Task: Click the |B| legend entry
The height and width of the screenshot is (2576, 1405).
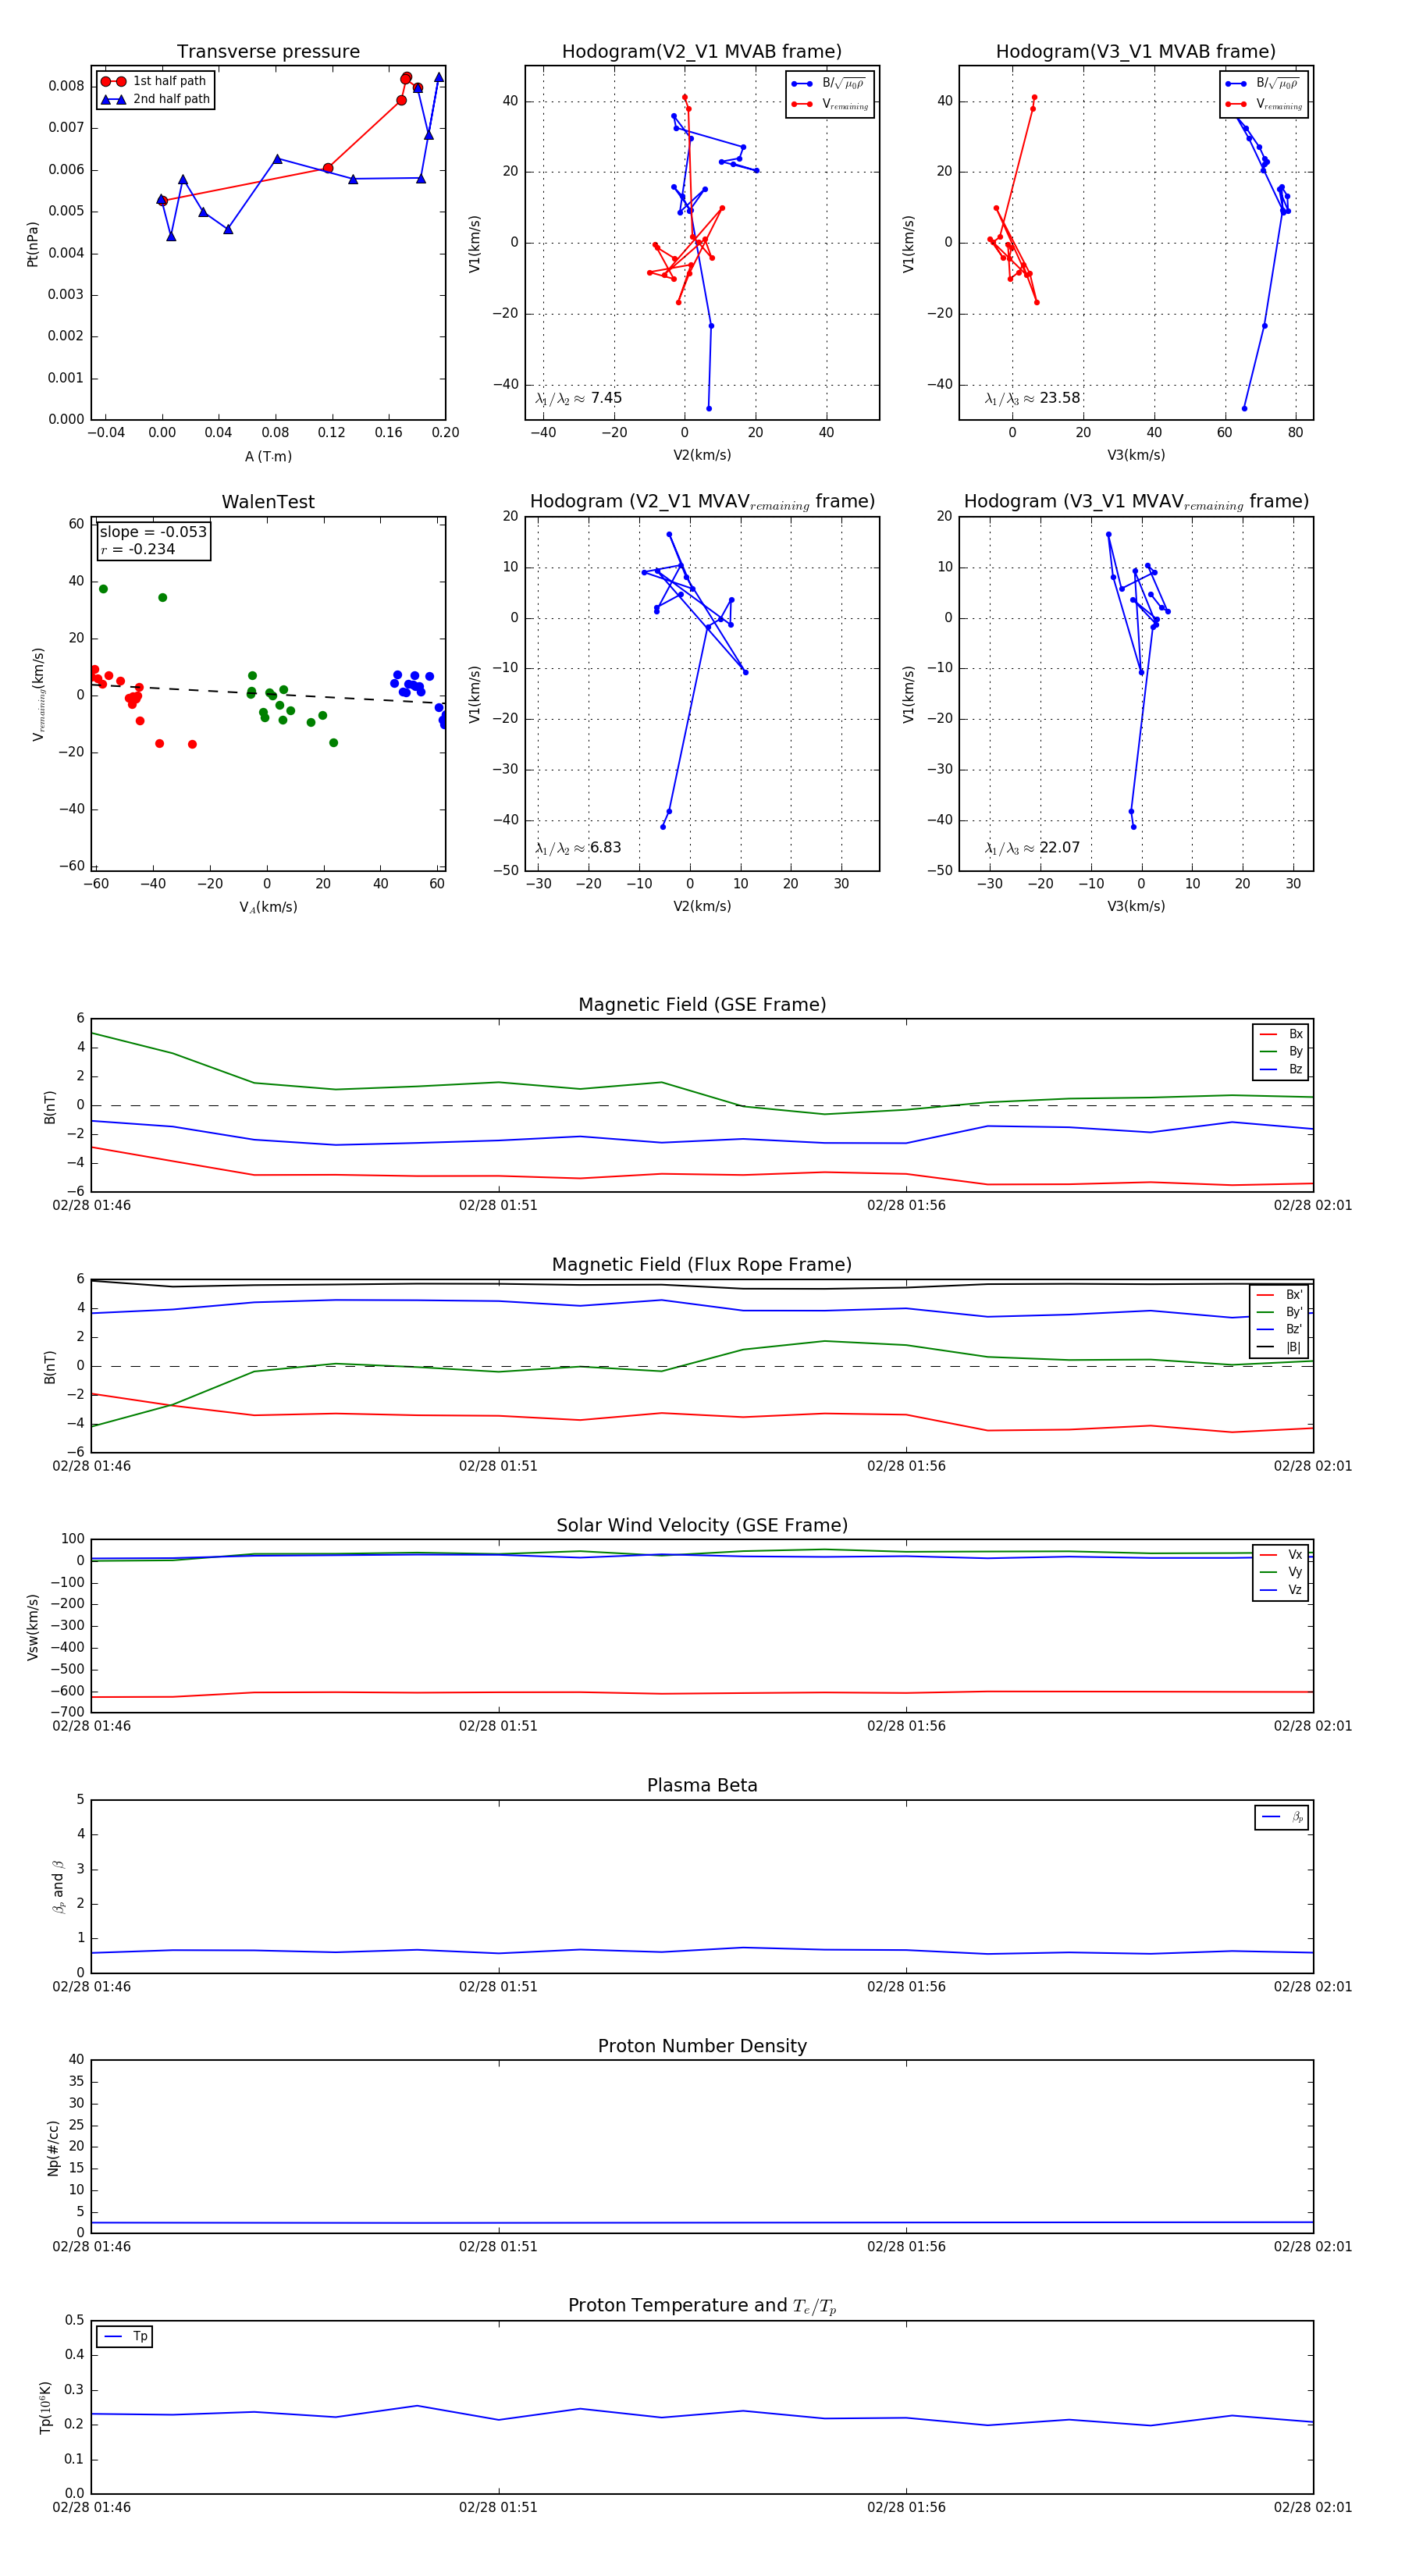Action: [x=1279, y=1347]
